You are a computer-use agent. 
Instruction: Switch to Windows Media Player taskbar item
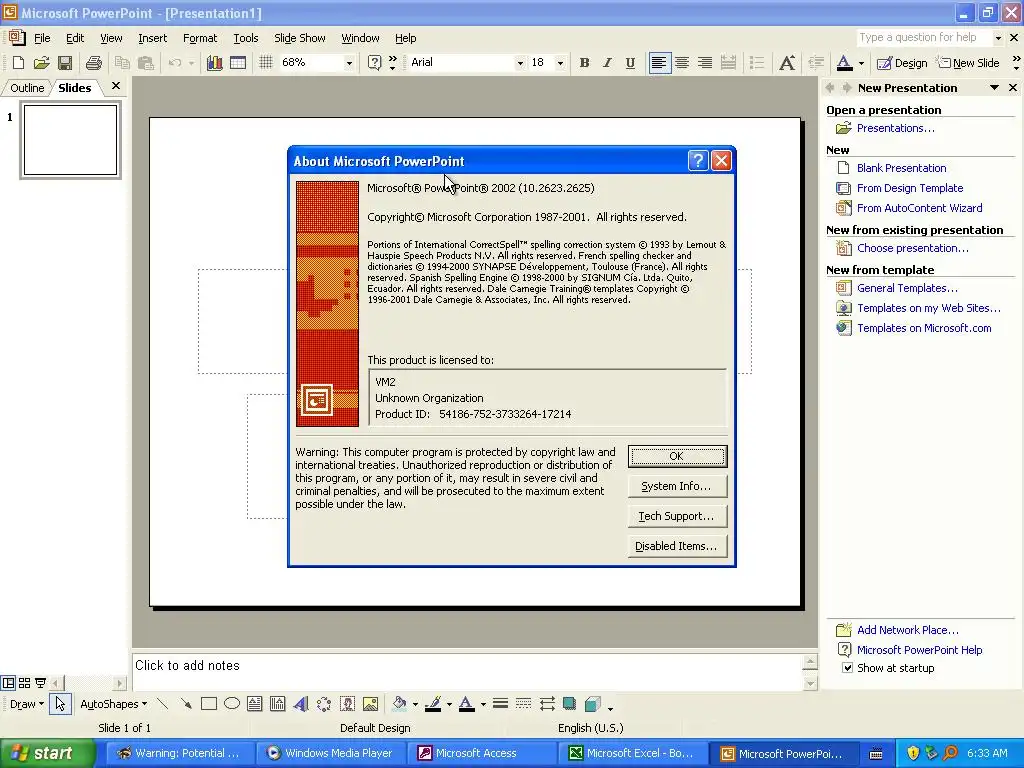click(330, 754)
